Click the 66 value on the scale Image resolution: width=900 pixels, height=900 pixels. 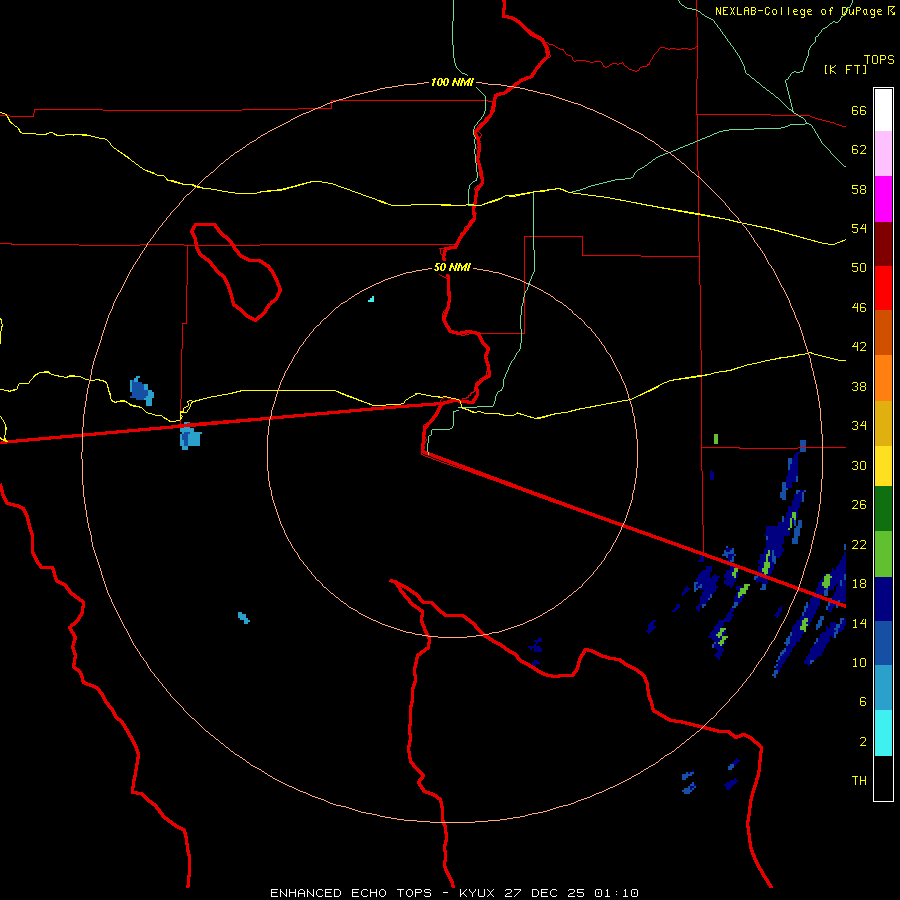pyautogui.click(x=859, y=111)
